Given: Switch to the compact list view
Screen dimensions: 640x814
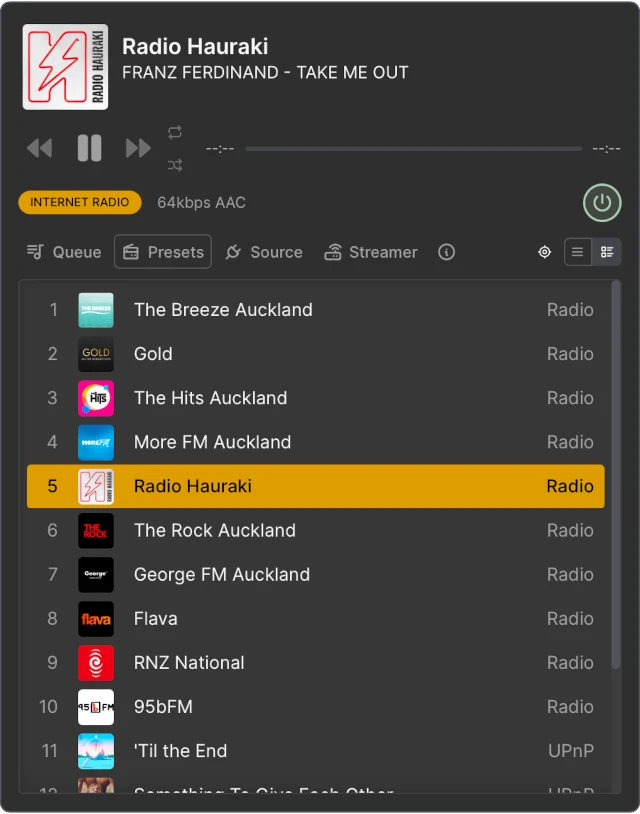Looking at the screenshot, I should (577, 252).
